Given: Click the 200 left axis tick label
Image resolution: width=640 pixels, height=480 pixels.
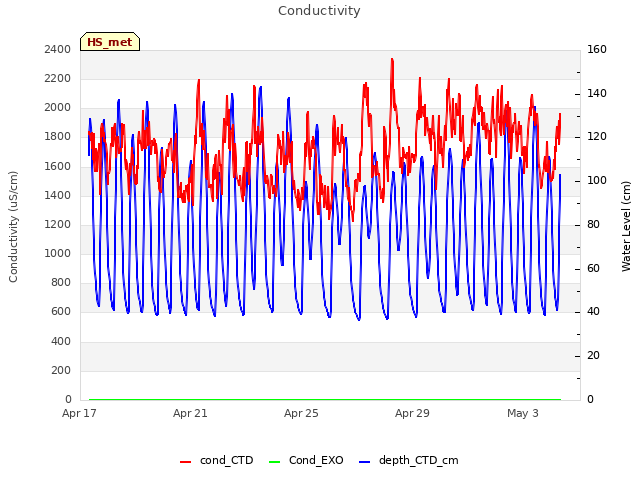Looking at the screenshot, I should pyautogui.click(x=61, y=371).
